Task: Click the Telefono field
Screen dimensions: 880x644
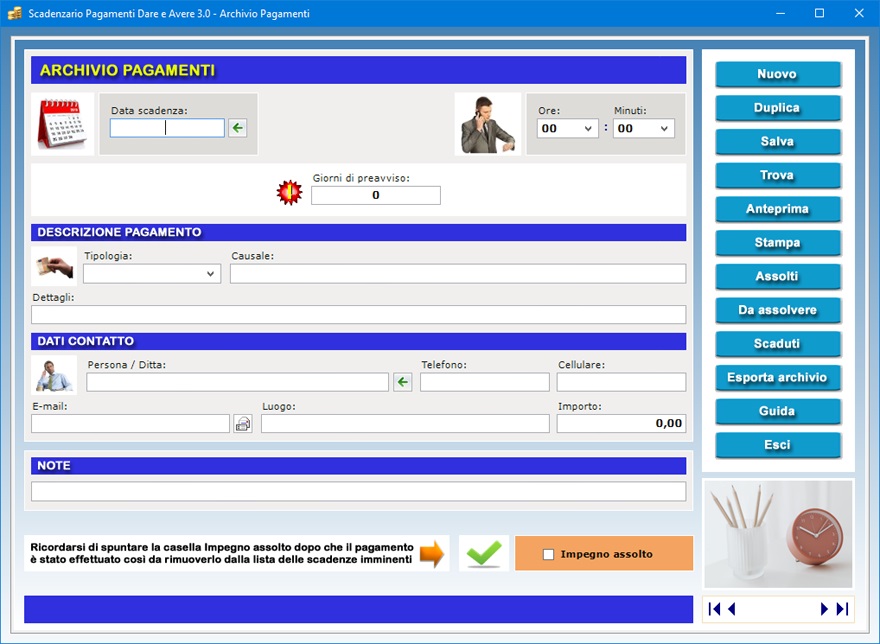Action: [485, 382]
